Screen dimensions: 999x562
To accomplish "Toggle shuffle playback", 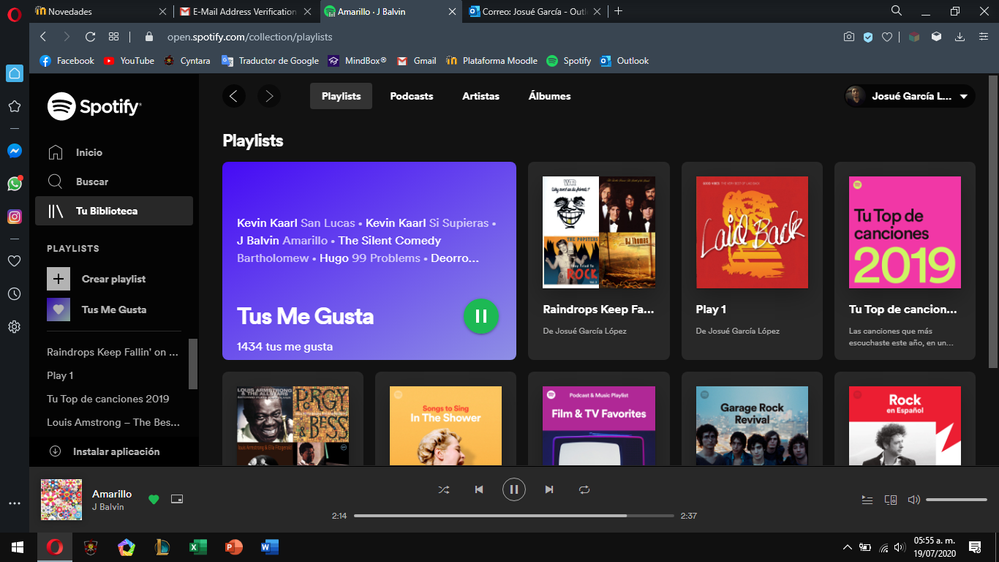I will (443, 489).
